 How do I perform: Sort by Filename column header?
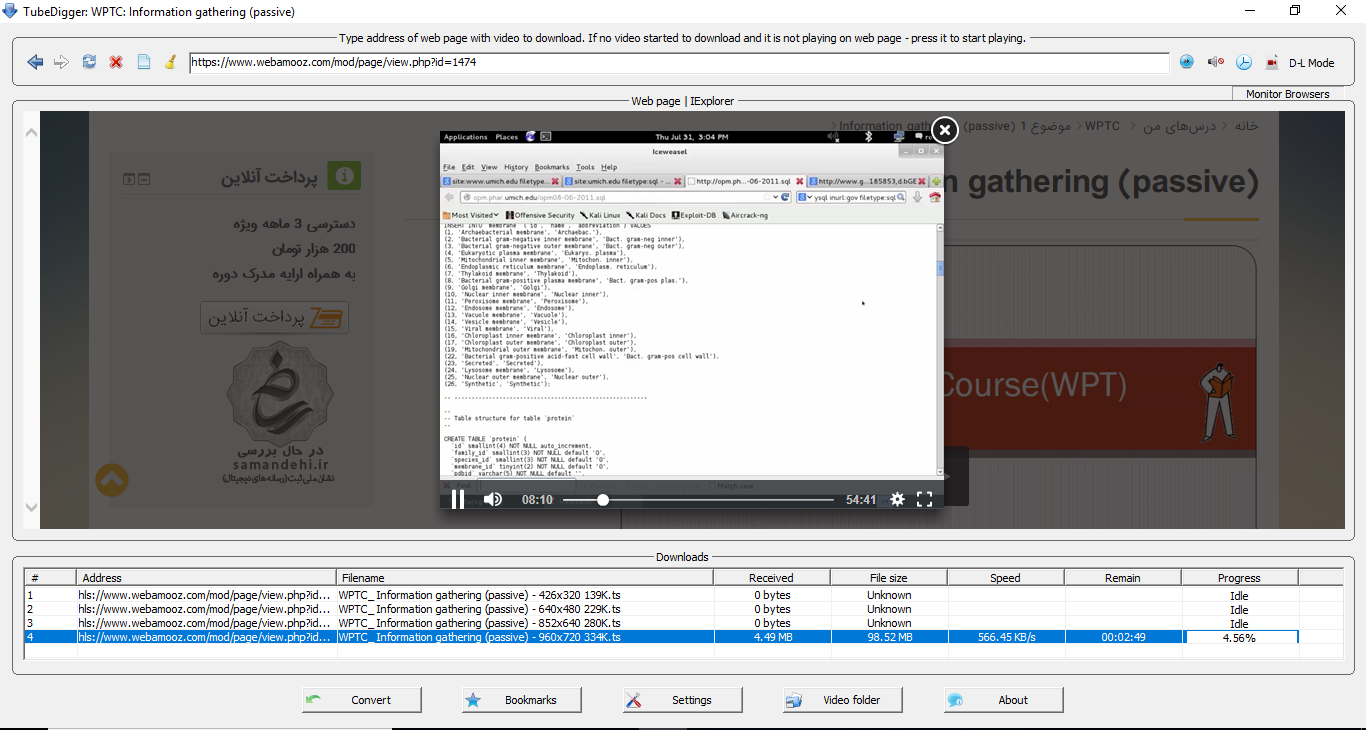525,578
